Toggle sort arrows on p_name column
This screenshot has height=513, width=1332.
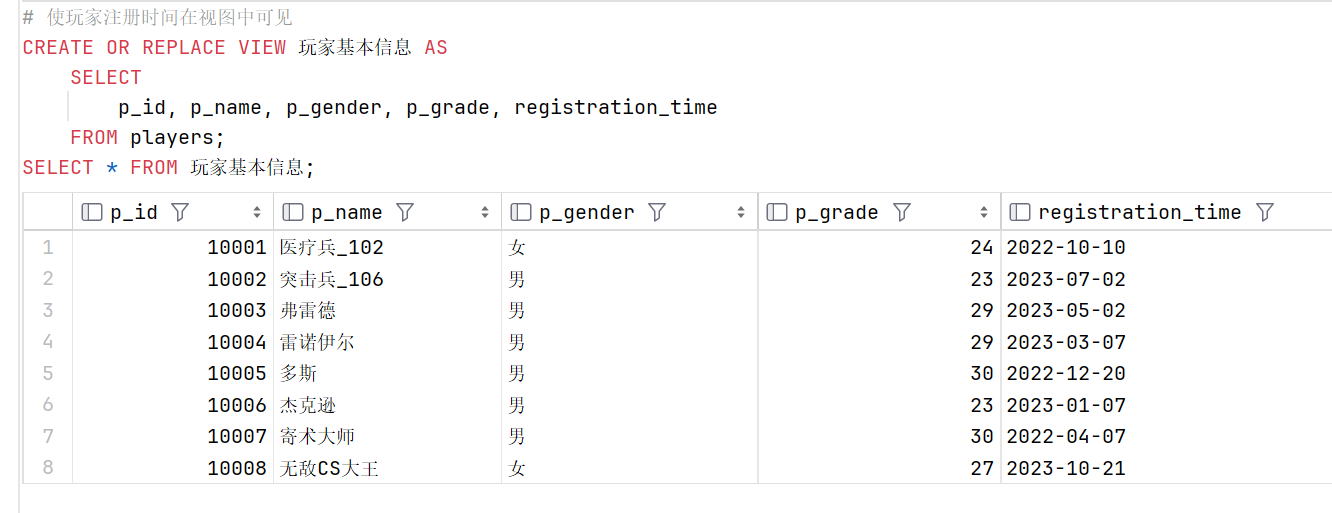tap(485, 212)
